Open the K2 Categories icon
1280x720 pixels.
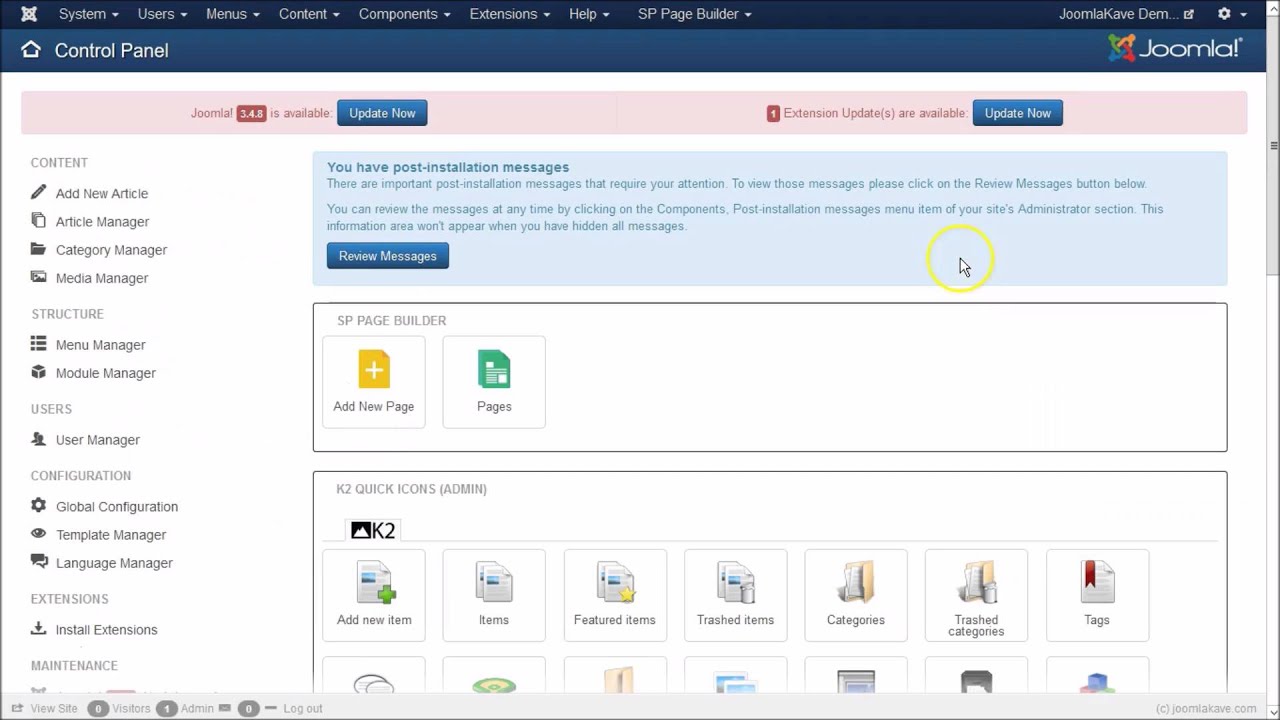856,594
